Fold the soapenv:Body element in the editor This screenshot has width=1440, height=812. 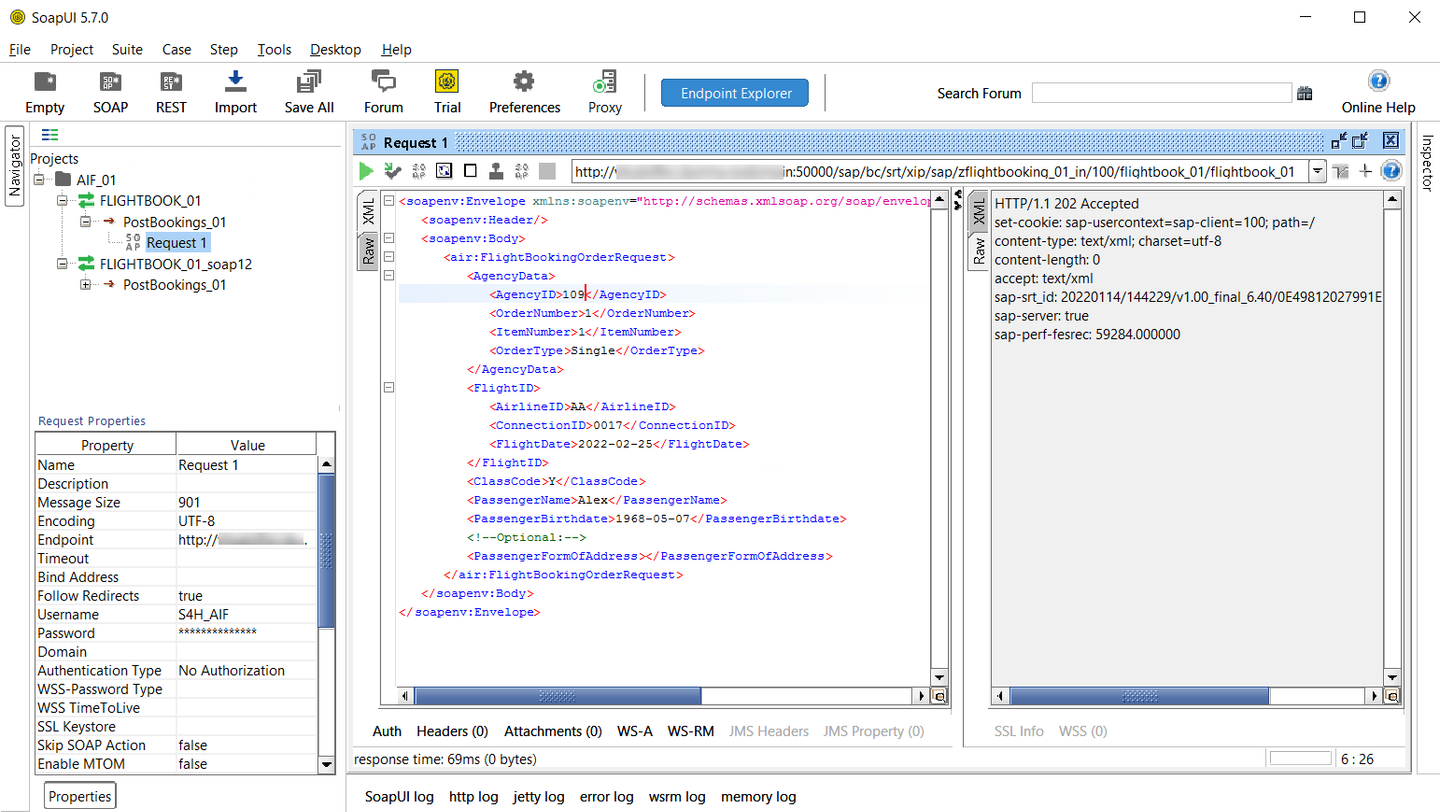[x=389, y=238]
